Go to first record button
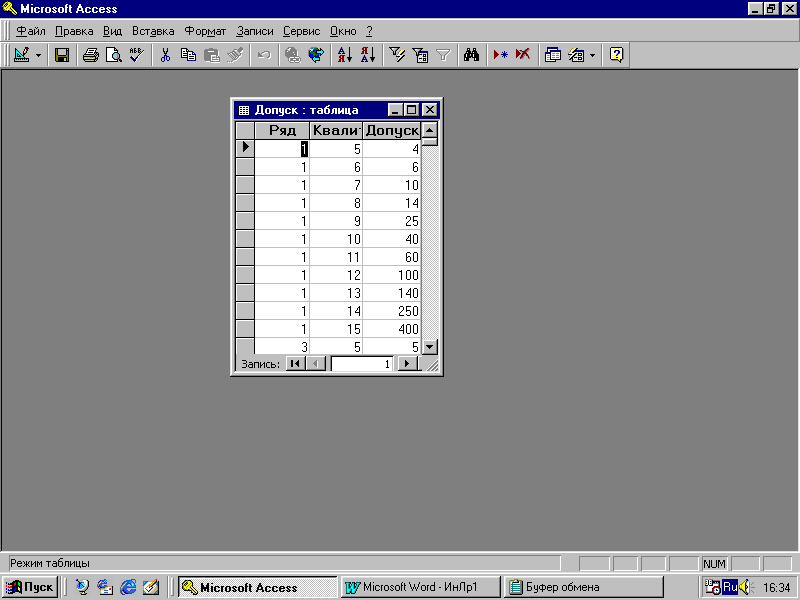This screenshot has width=800, height=600. [x=295, y=364]
